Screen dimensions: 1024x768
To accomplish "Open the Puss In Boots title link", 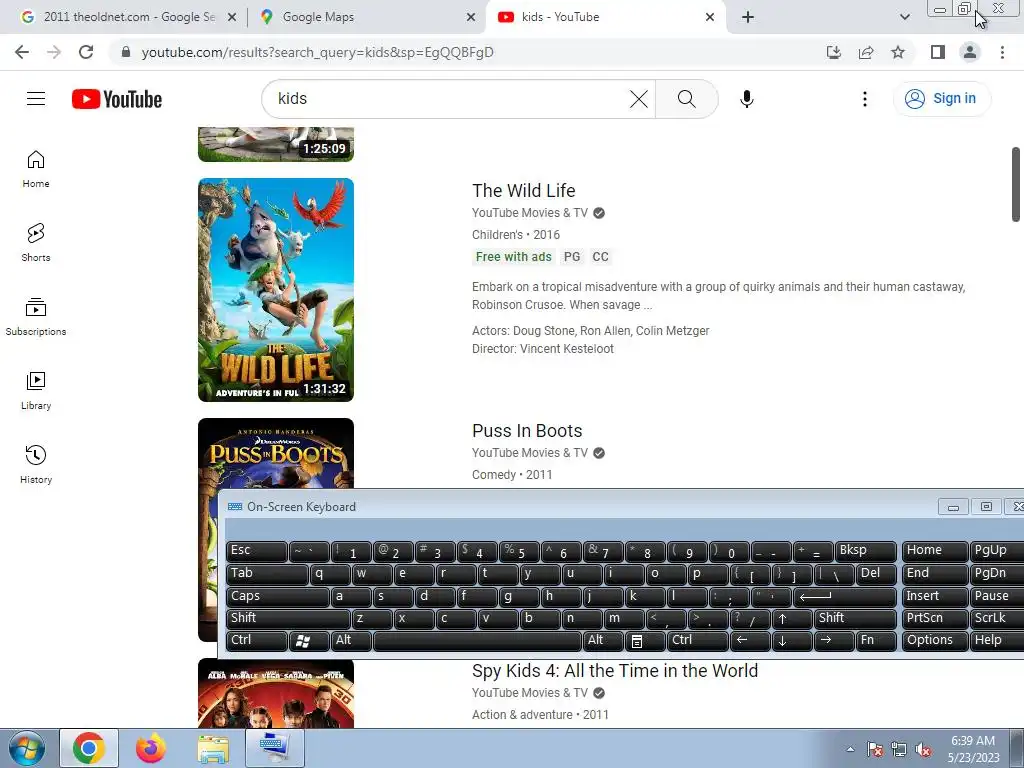I will point(527,431).
